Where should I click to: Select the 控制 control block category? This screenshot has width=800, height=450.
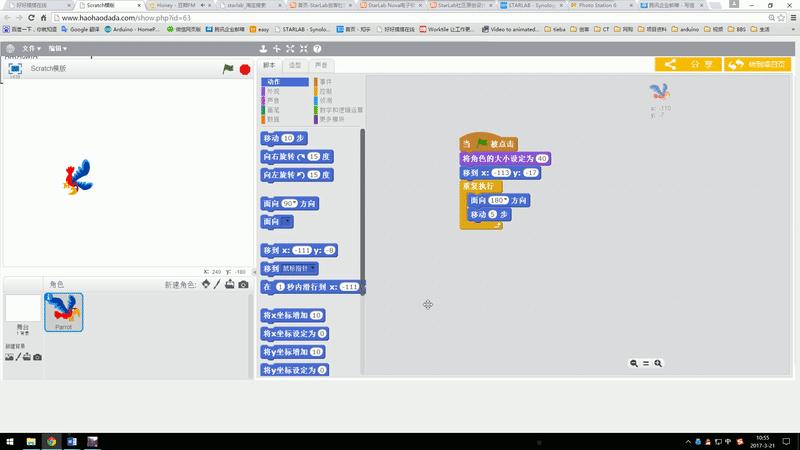click(x=338, y=91)
